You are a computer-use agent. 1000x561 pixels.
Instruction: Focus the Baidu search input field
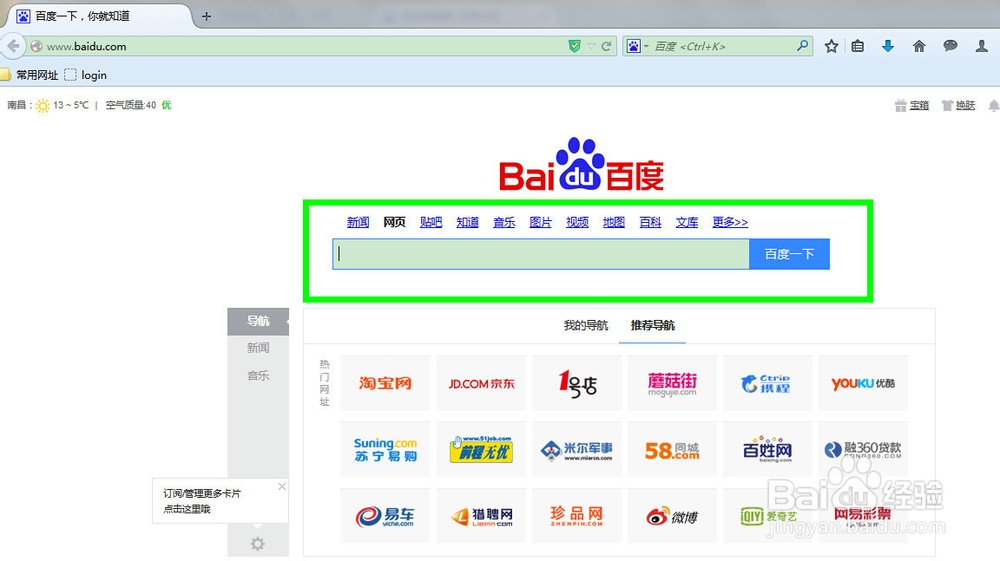tap(541, 254)
